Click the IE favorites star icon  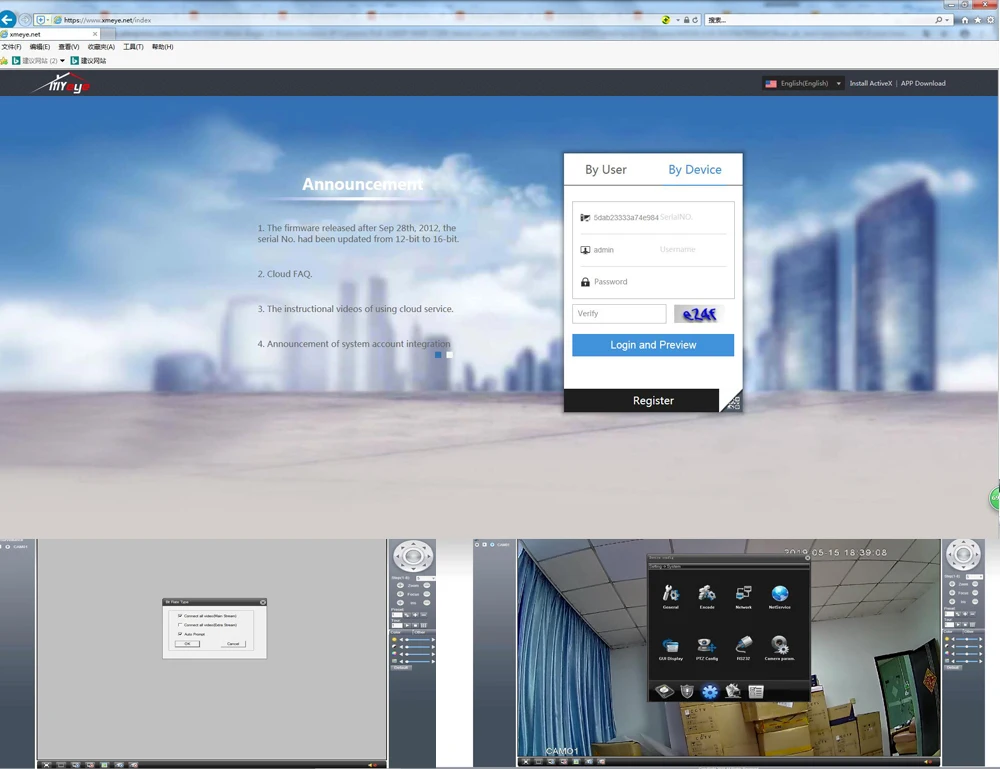978,20
